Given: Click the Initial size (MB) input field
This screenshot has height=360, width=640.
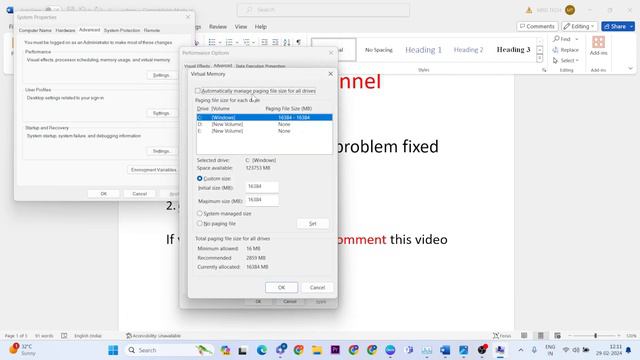Looking at the screenshot, I should 262,187.
